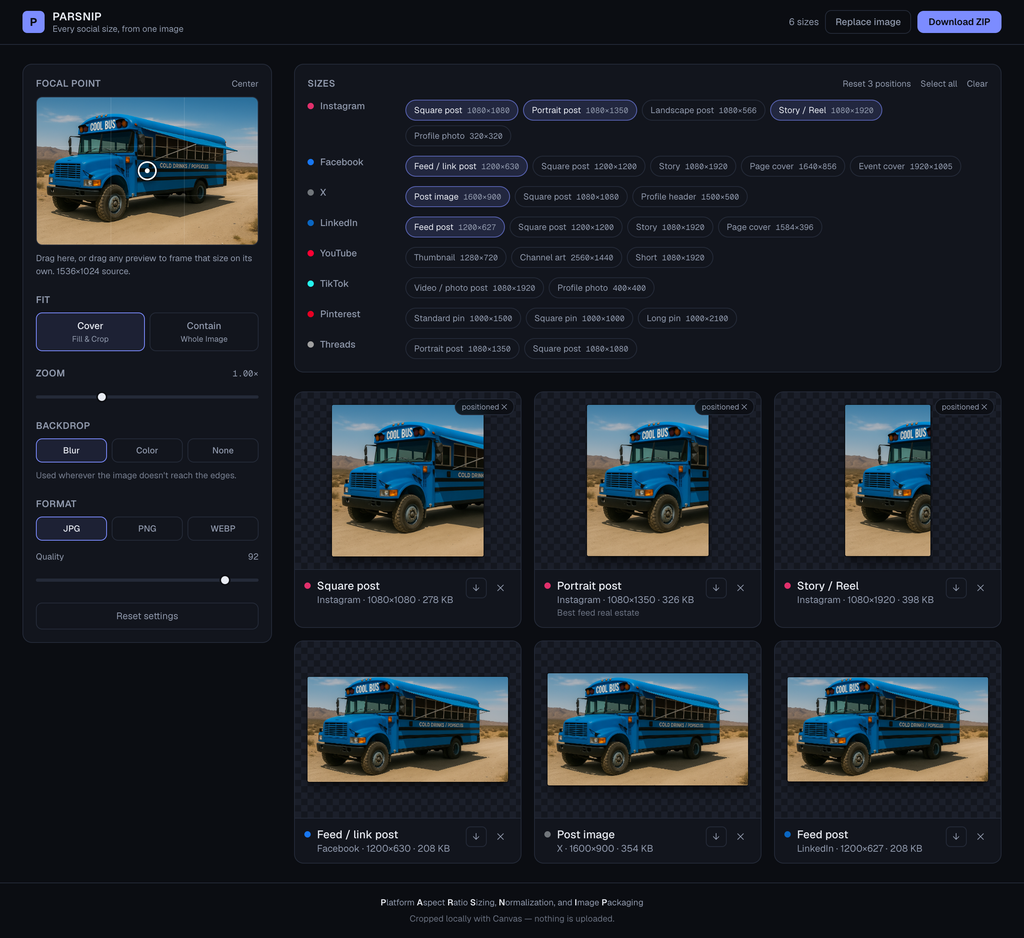Toggle Instagram Portrait post 1080×1350 size
This screenshot has width=1024, height=938.
tap(580, 110)
